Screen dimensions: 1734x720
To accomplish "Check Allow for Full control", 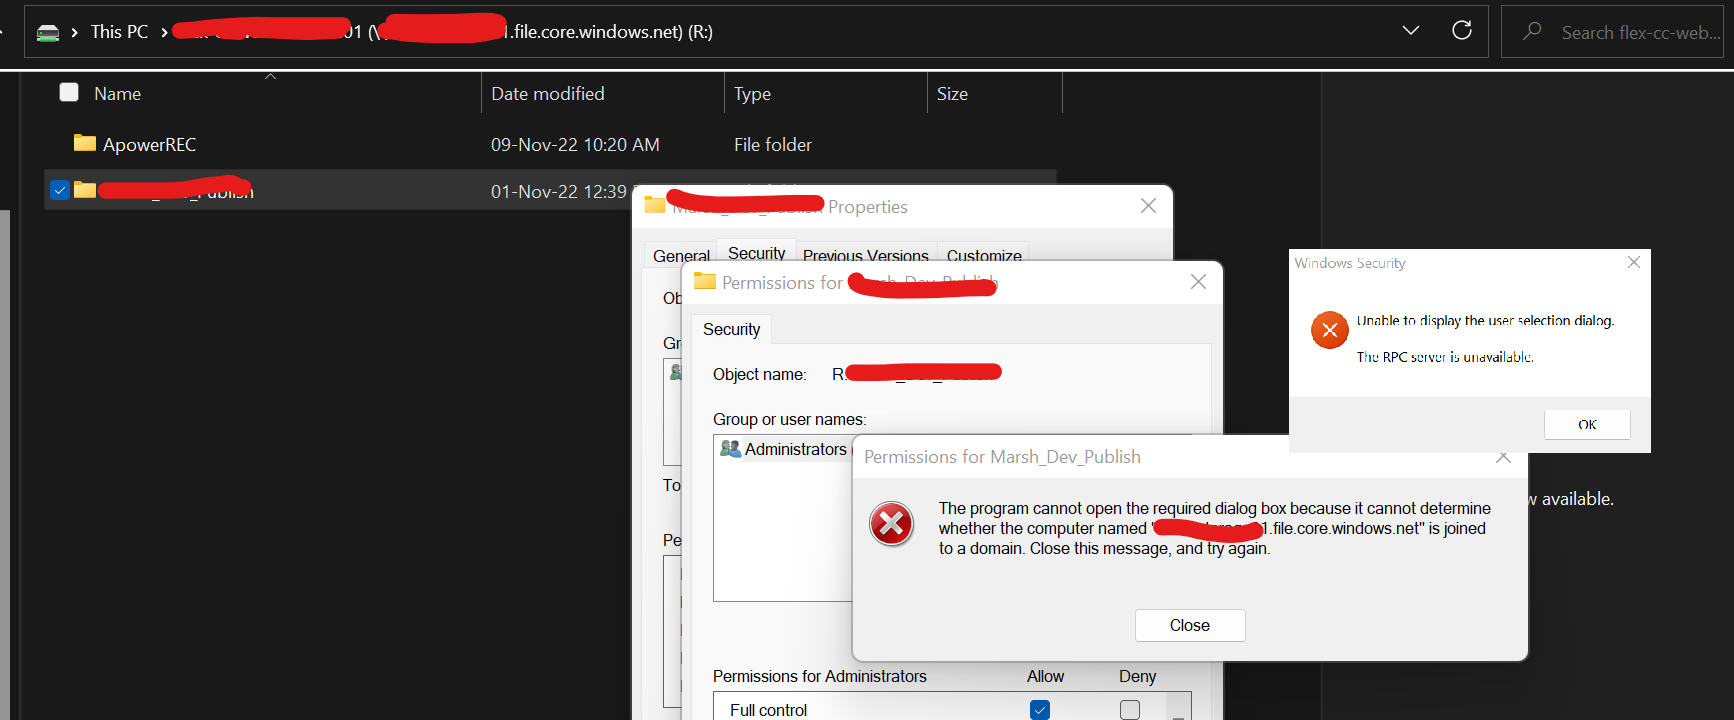I will [1040, 709].
